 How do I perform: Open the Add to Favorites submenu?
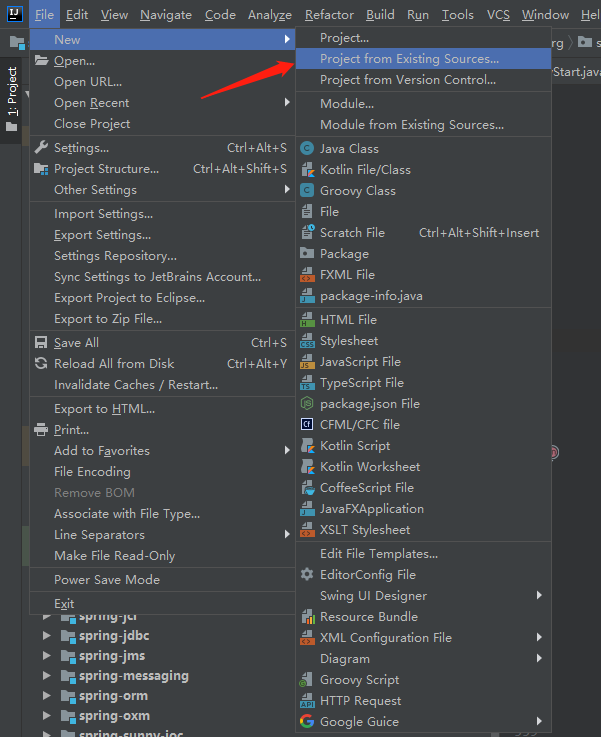(x=162, y=450)
